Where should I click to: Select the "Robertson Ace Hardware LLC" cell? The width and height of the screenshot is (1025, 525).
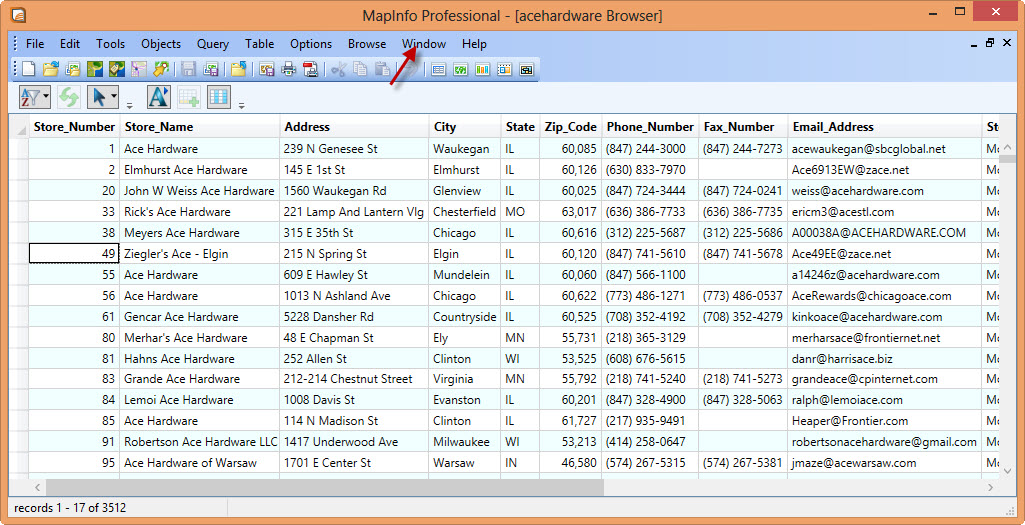point(199,442)
